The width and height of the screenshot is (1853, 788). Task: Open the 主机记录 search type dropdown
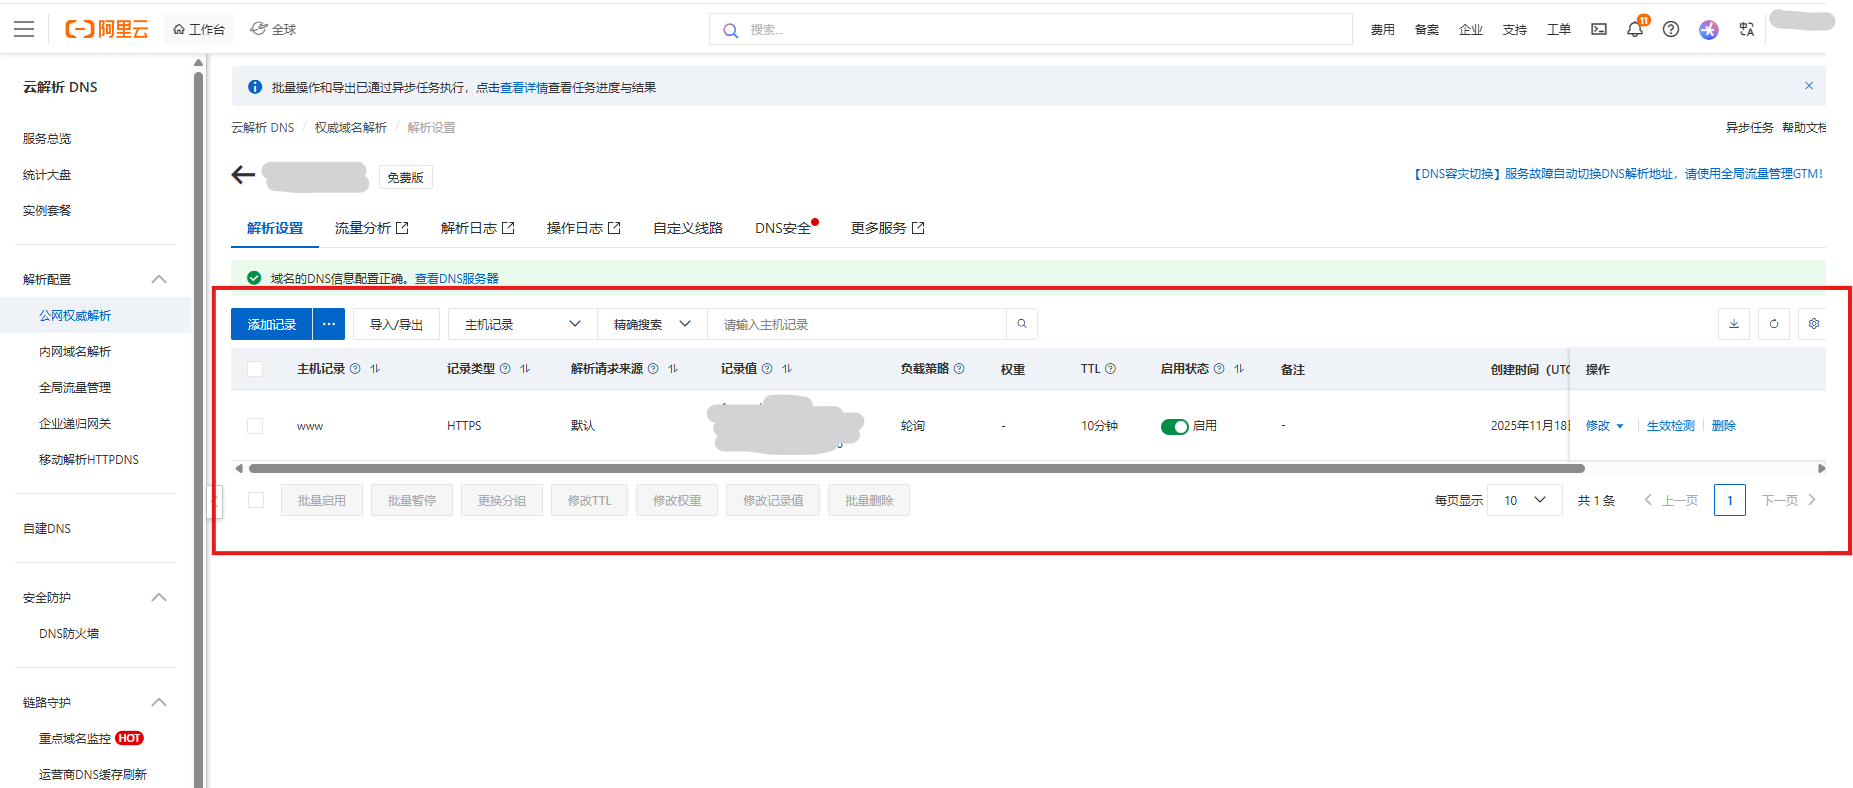coord(522,324)
